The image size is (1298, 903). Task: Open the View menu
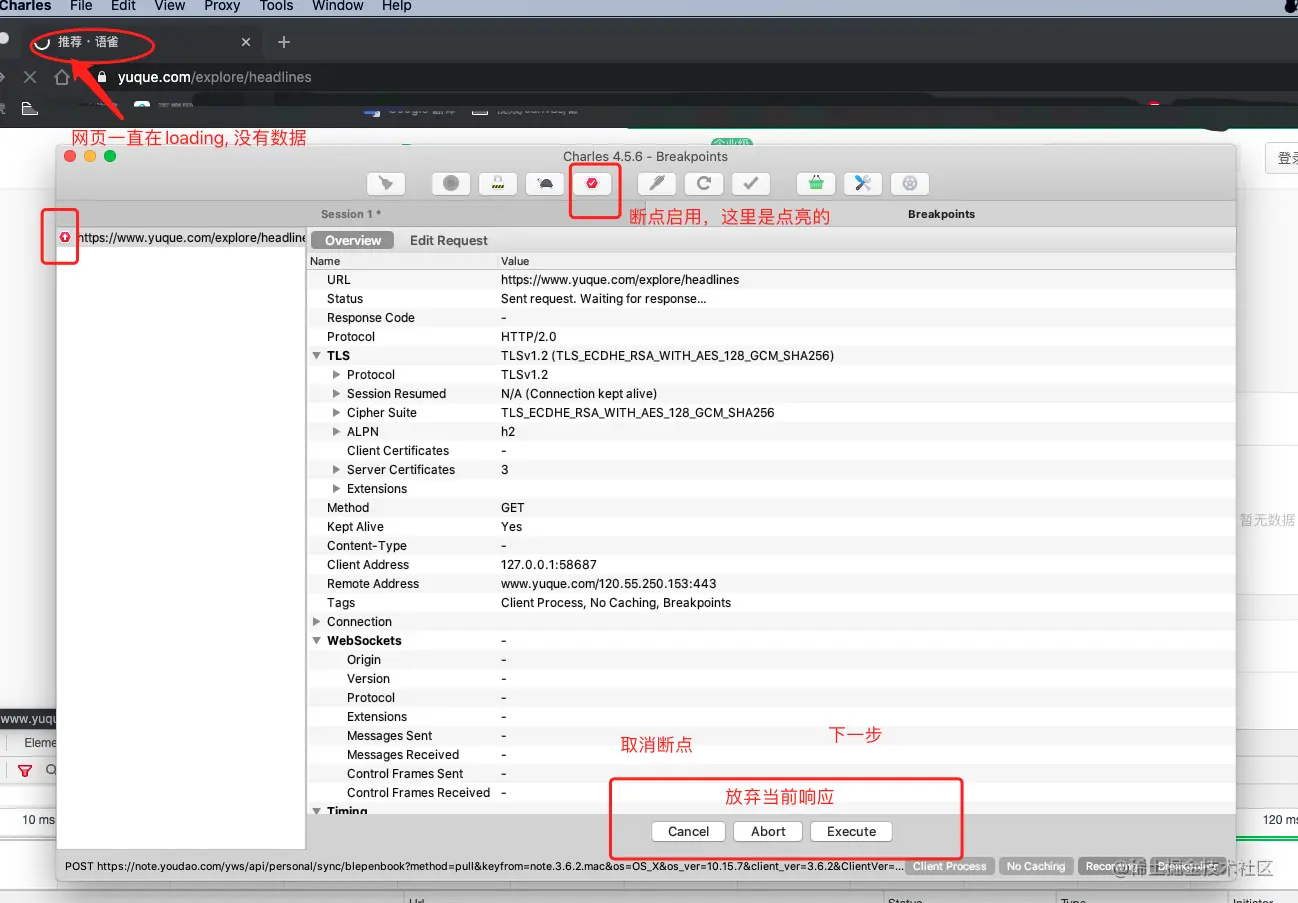pos(170,5)
